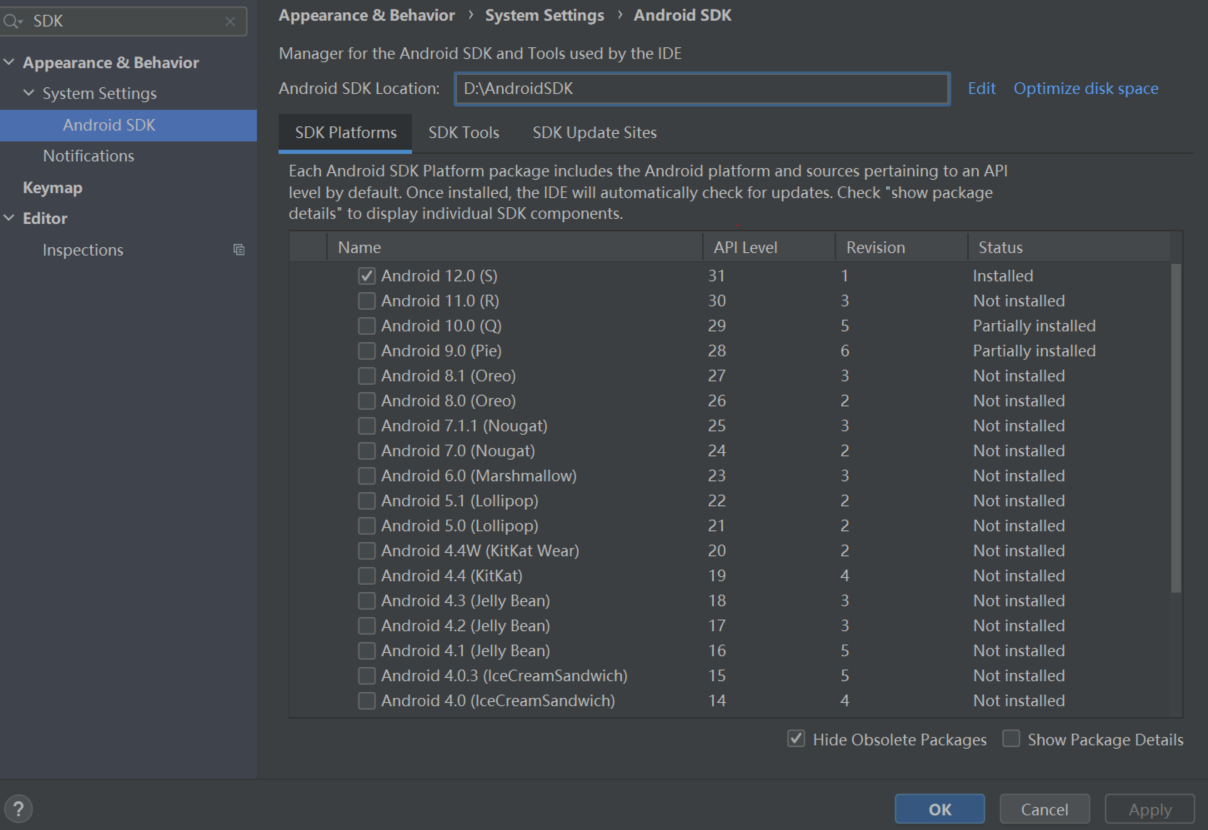This screenshot has height=830, width=1208.
Task: Select the Android 4.4 (KitKat) row name
Action: tap(452, 576)
